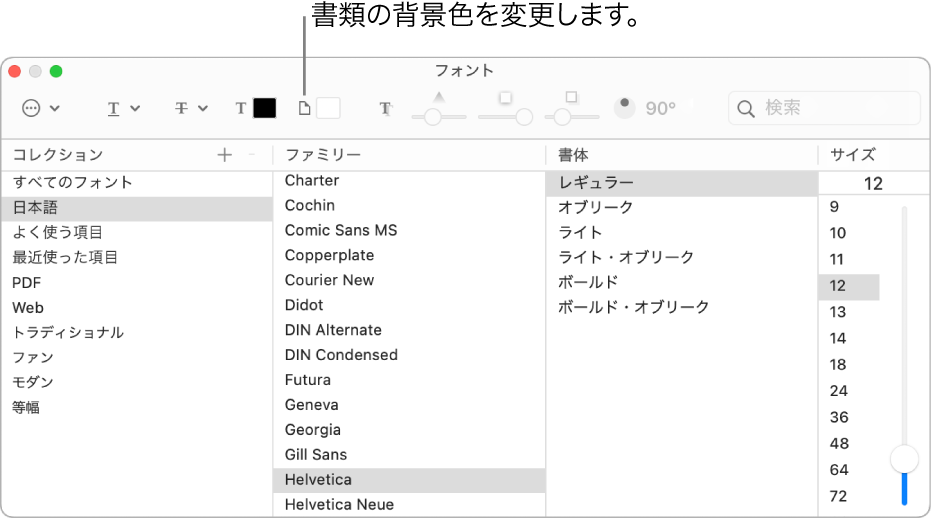Choose Futura font family
Image resolution: width=931 pixels, height=519 pixels.
pos(409,380)
